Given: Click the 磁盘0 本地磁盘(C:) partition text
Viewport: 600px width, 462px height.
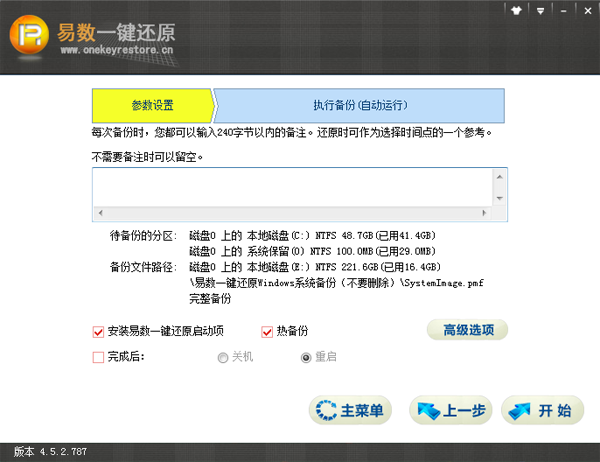Looking at the screenshot, I should pyautogui.click(x=313, y=235).
